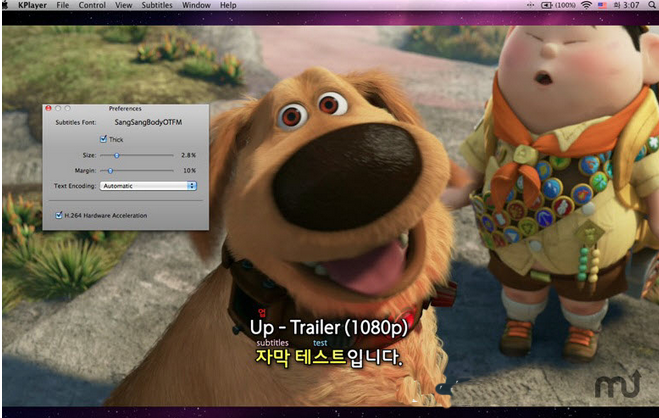This screenshot has width=659, height=418.
Task: Open the KPlayer application menu
Action: tap(32, 5)
